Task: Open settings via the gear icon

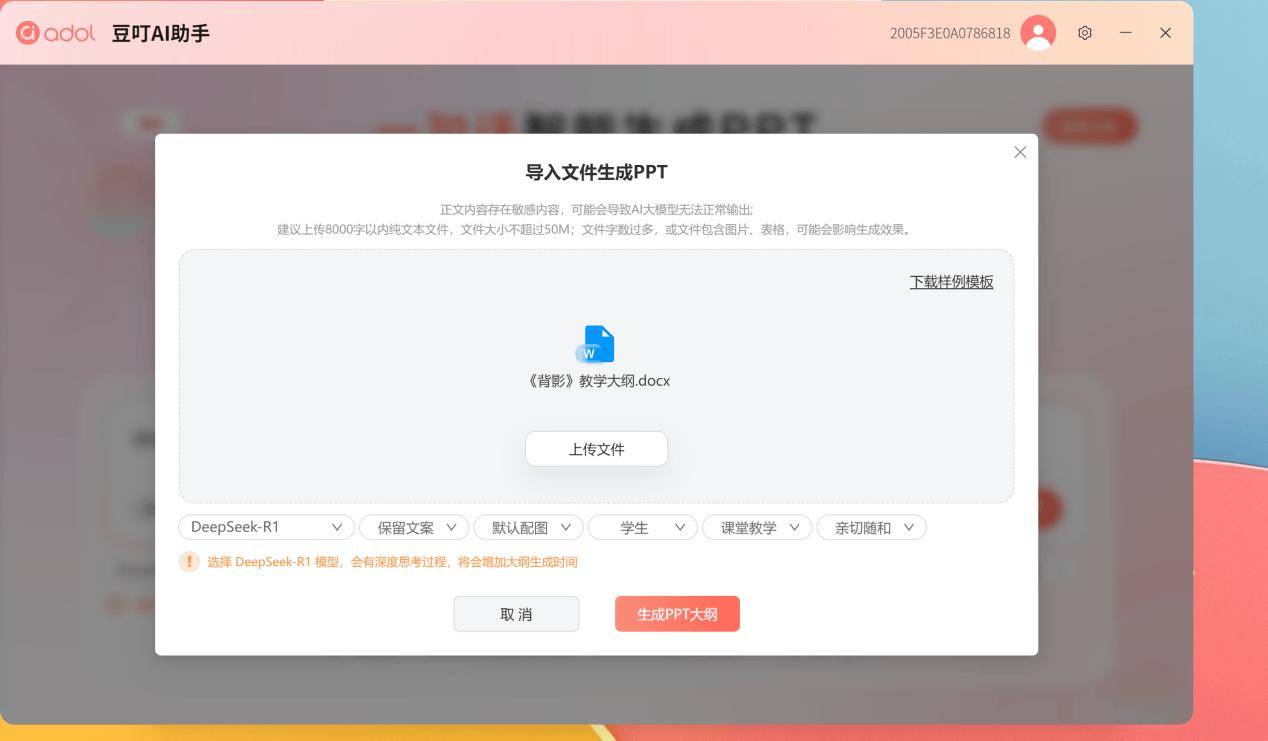Action: click(x=1085, y=33)
